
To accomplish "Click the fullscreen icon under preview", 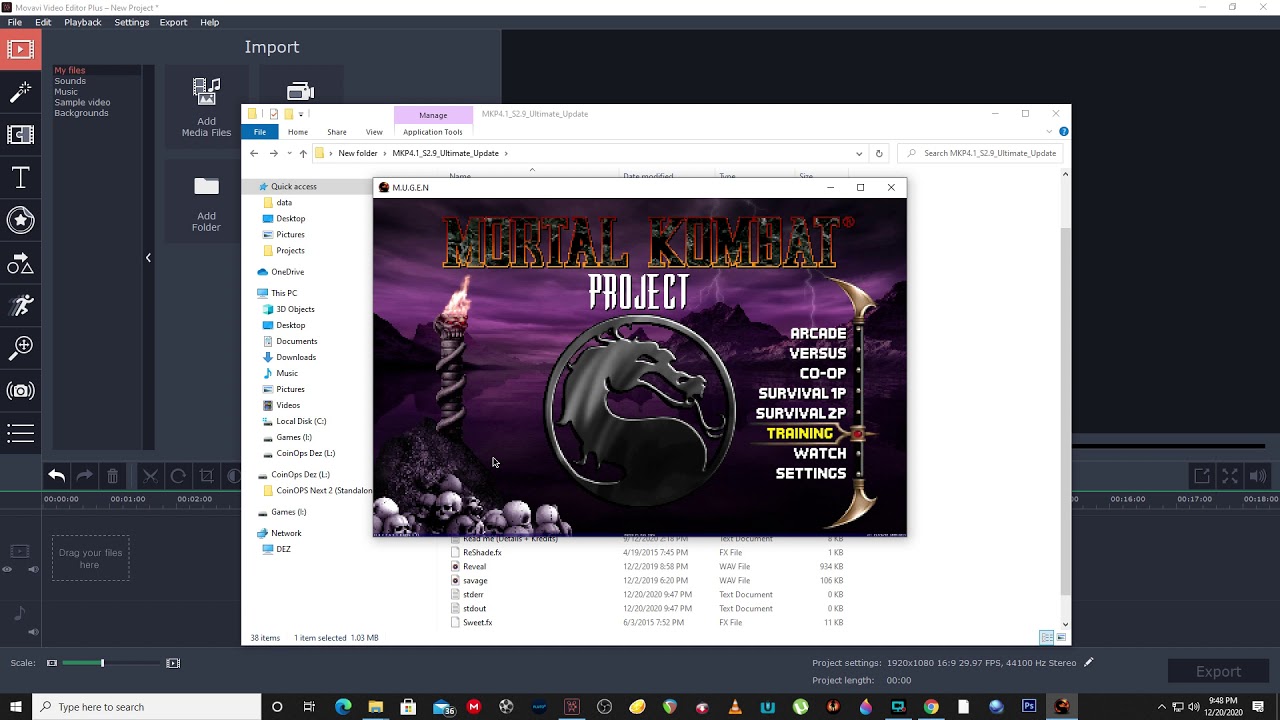I will (1230, 476).
